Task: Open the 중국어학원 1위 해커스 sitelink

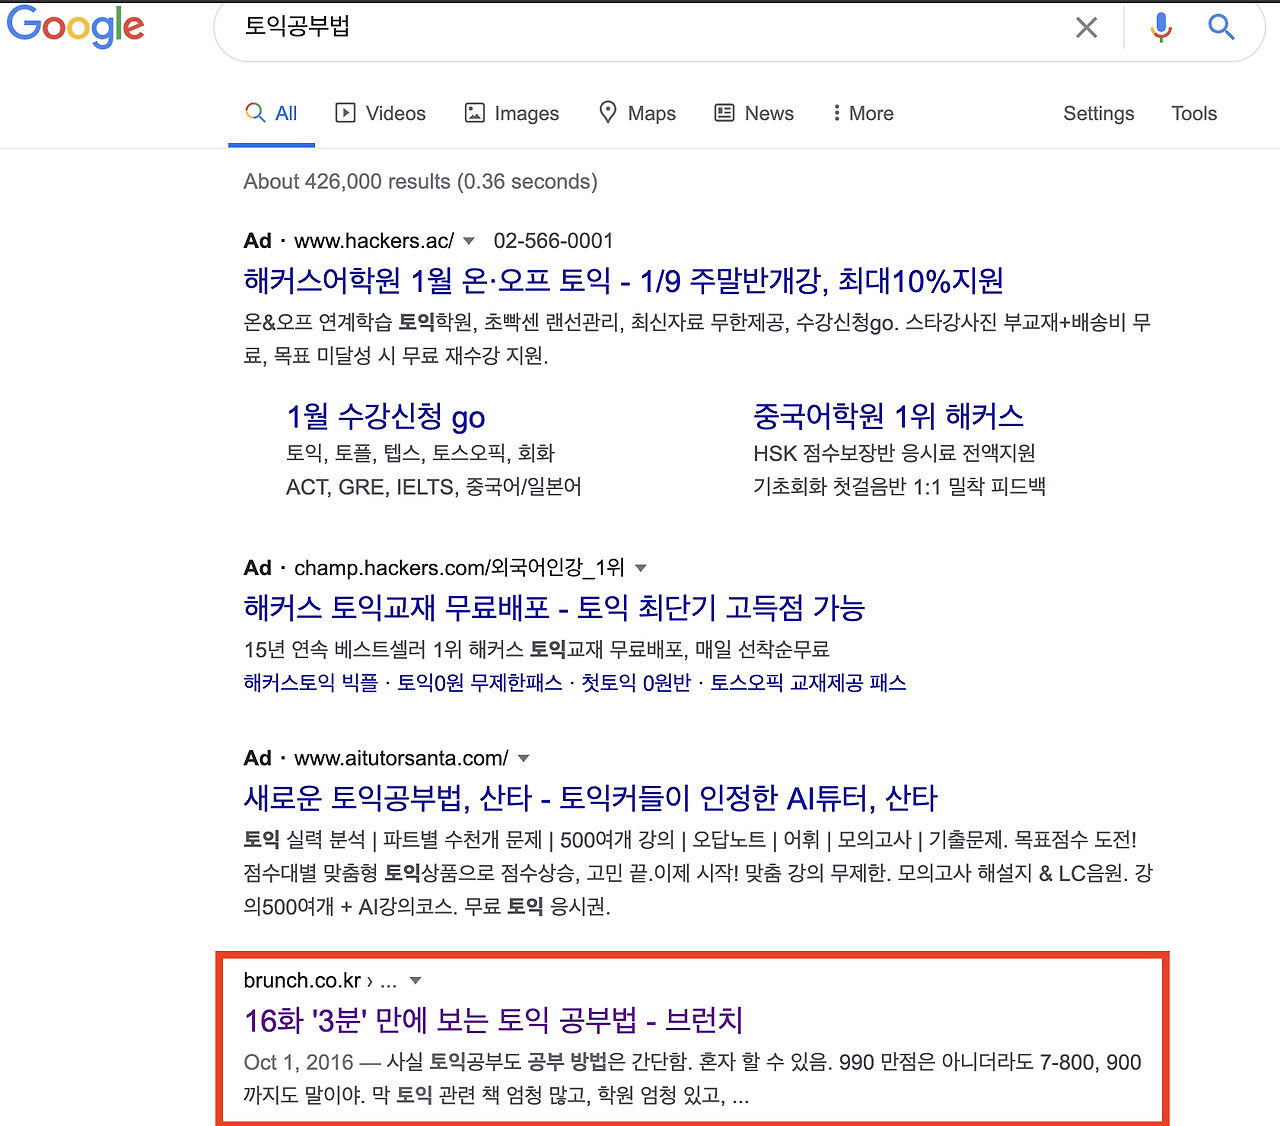Action: tap(889, 416)
